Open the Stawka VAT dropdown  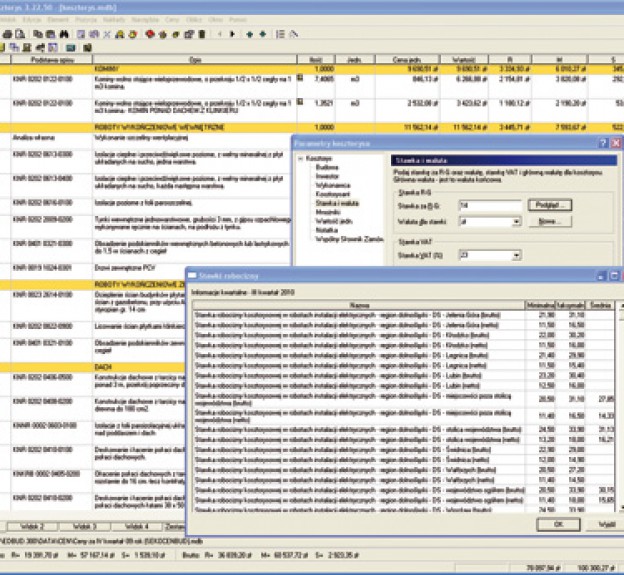517,255
